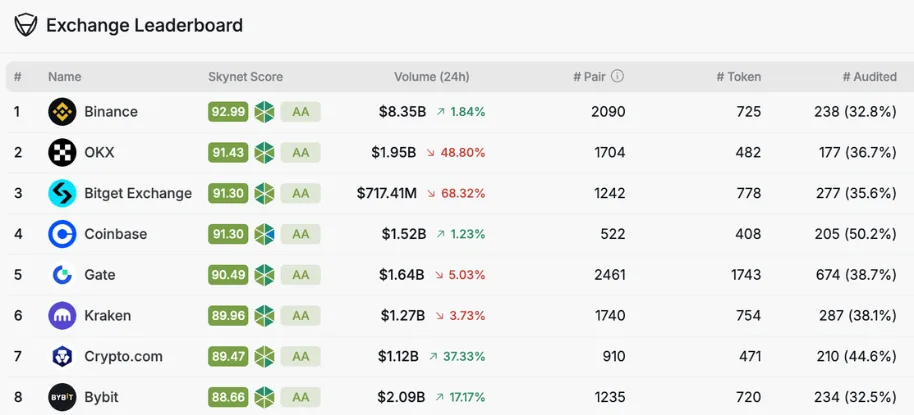Click the 1743 token count for Gate
Screen dimensions: 914x415
[746, 275]
